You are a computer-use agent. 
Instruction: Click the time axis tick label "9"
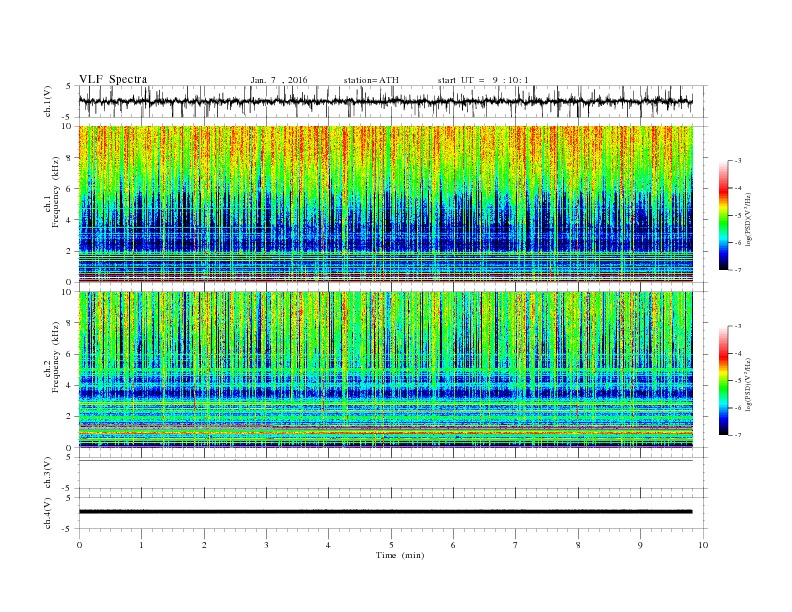640,545
